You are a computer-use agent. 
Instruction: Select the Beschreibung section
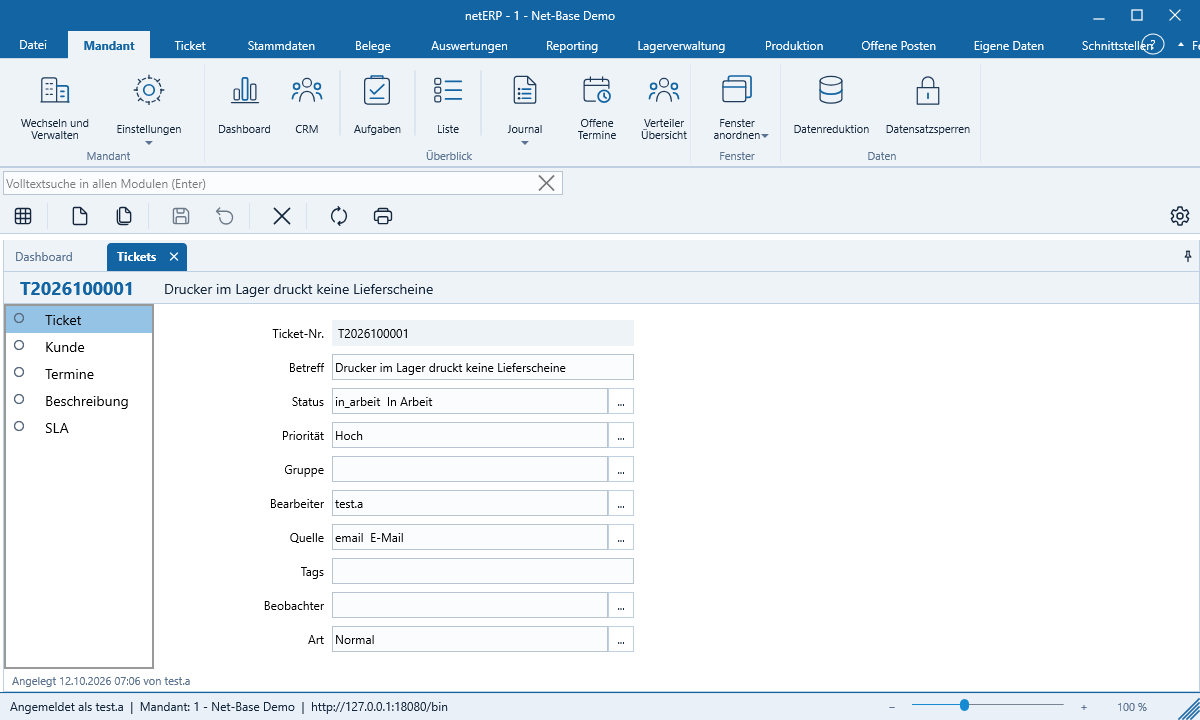point(79,401)
